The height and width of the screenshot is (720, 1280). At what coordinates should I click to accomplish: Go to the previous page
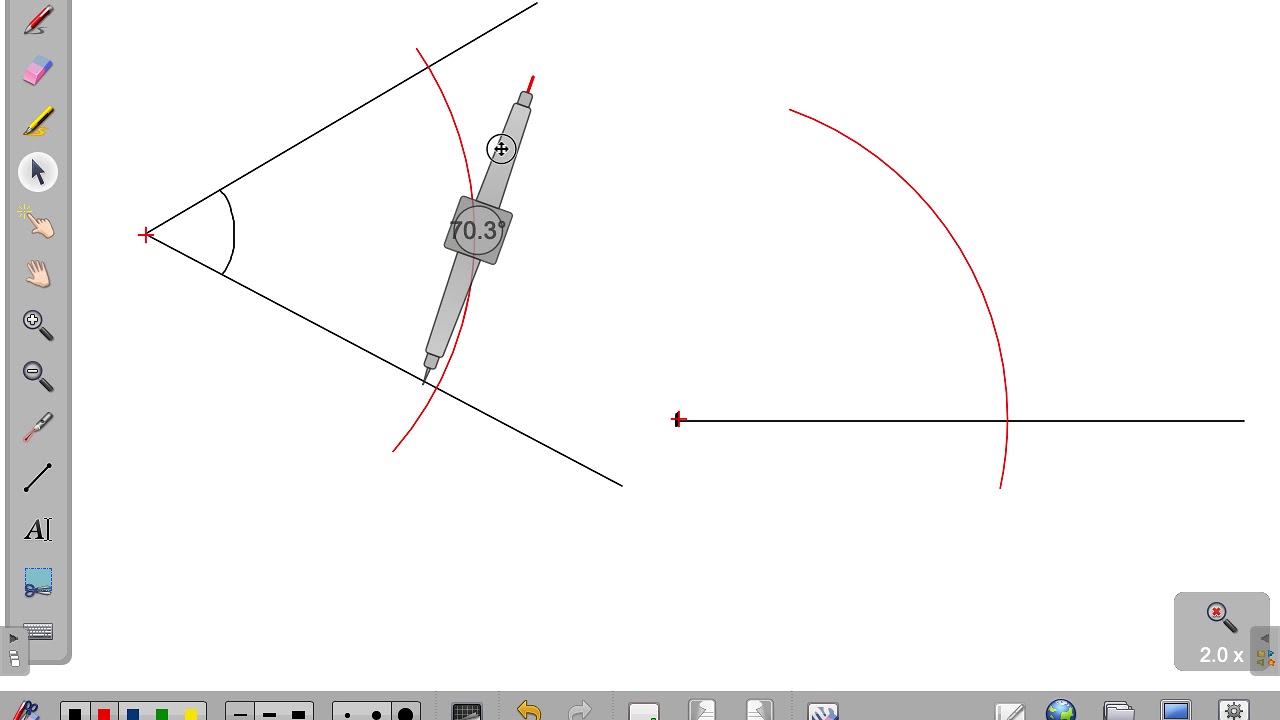click(702, 711)
